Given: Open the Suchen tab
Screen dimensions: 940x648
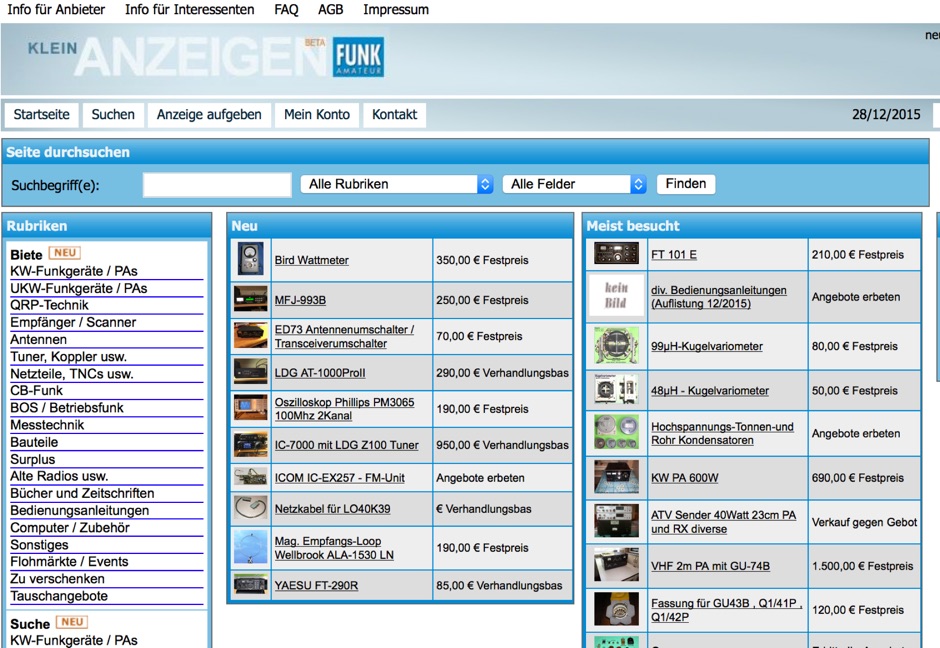Looking at the screenshot, I should pyautogui.click(x=113, y=114).
